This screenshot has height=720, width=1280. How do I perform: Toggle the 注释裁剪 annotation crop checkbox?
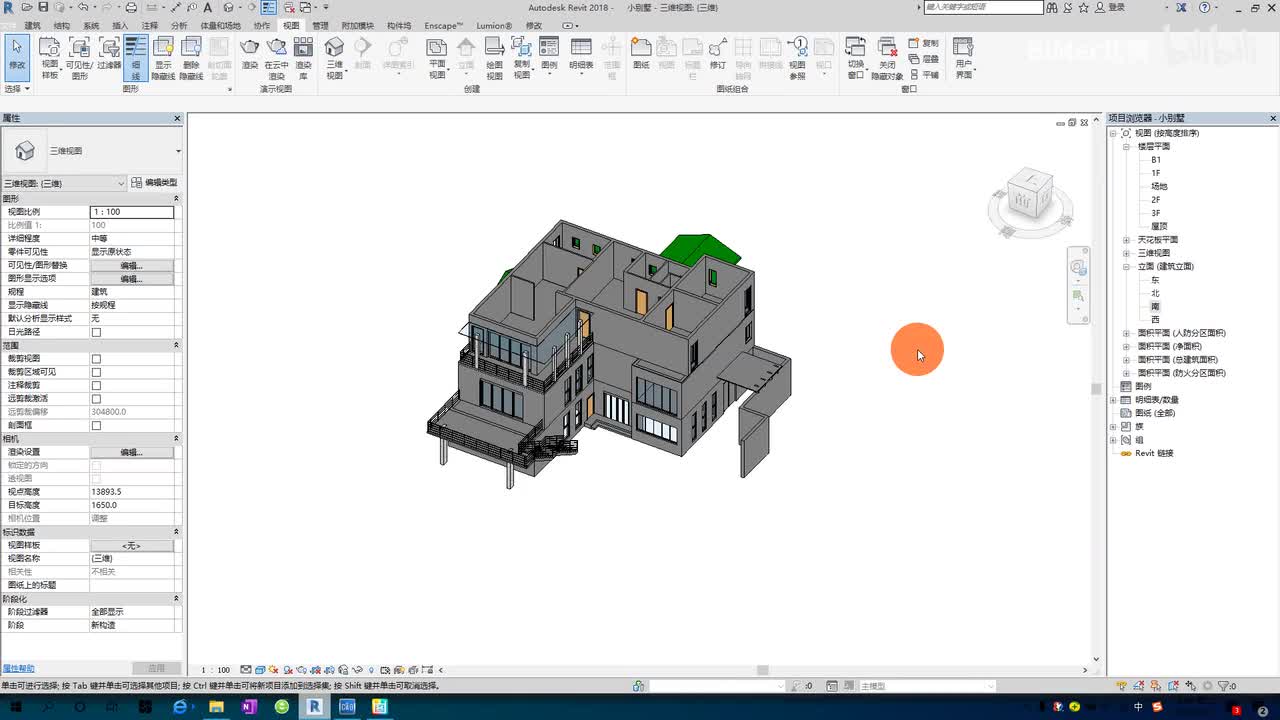click(x=96, y=385)
